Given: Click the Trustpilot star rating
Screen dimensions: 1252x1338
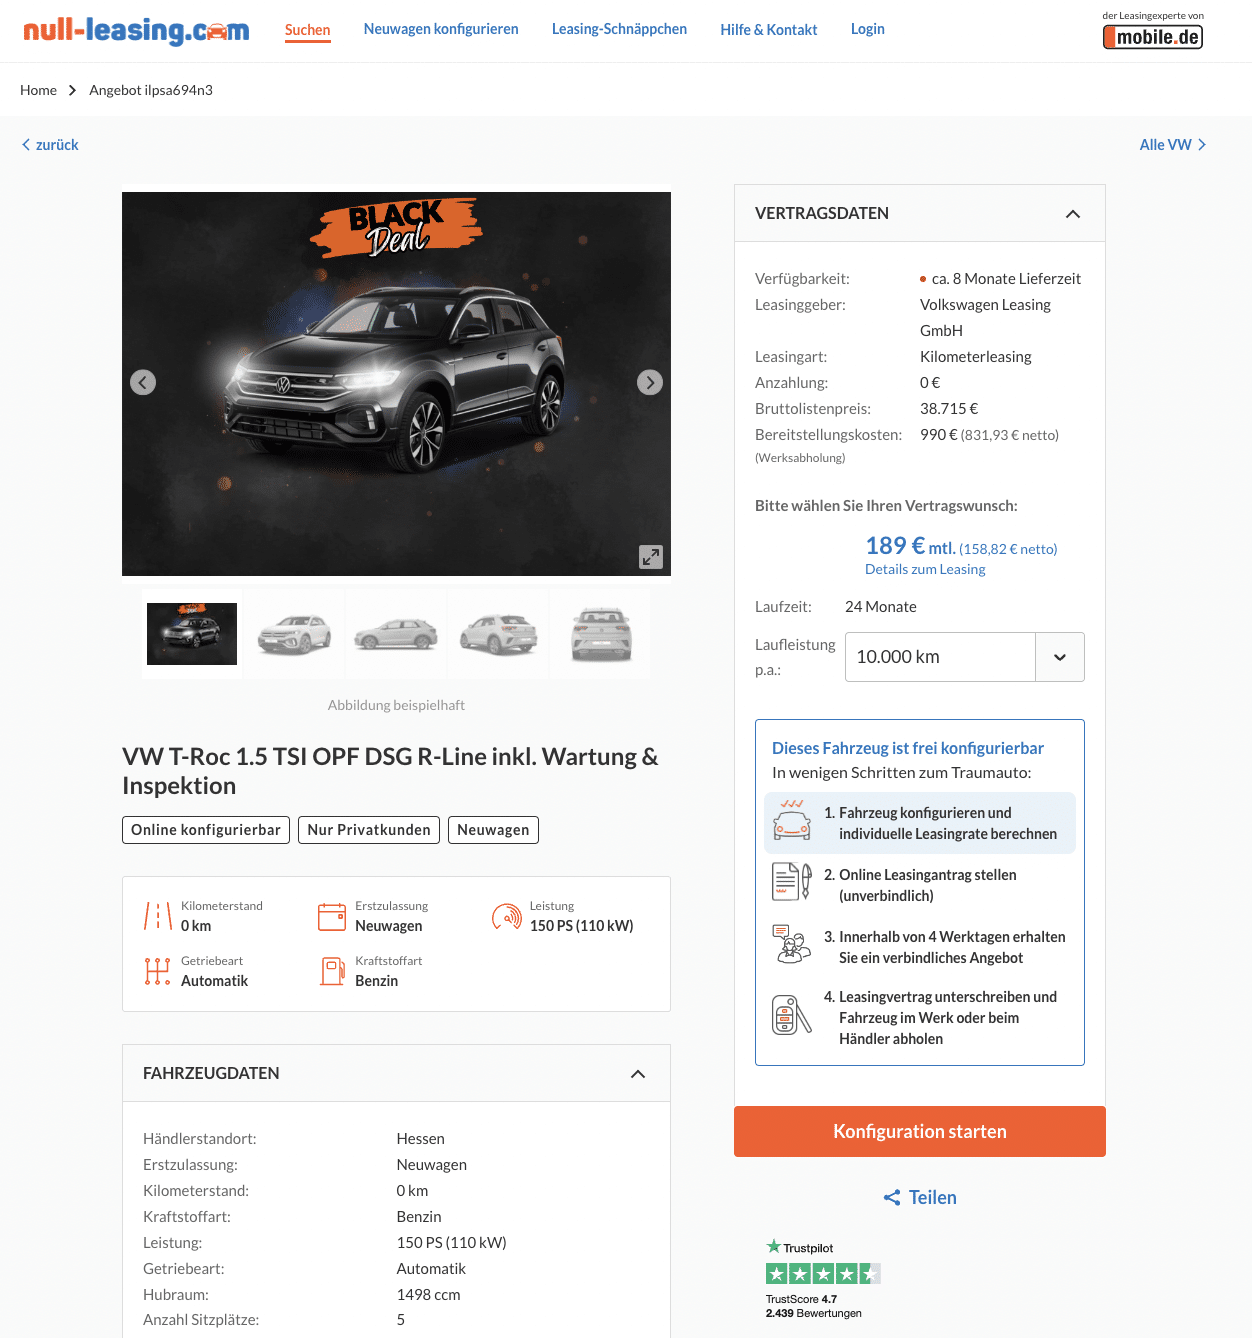Looking at the screenshot, I should tap(823, 1273).
